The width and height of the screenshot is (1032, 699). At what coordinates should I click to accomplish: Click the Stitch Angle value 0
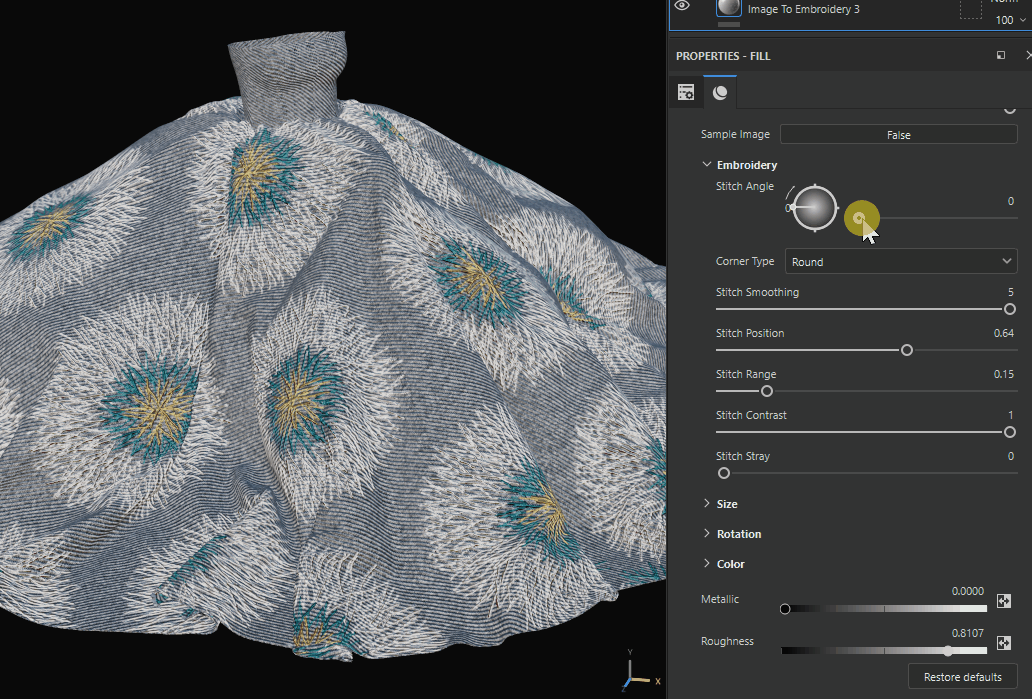click(1011, 201)
